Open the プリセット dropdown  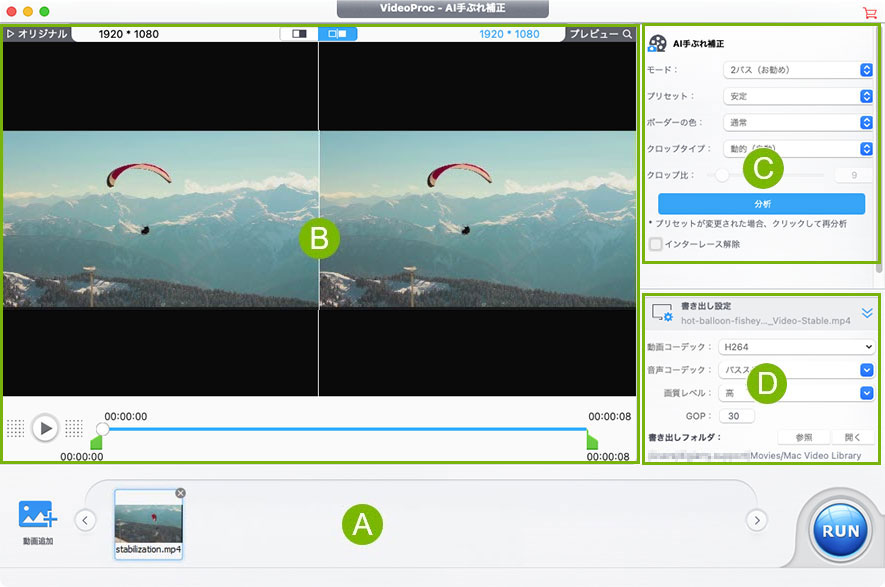click(797, 96)
